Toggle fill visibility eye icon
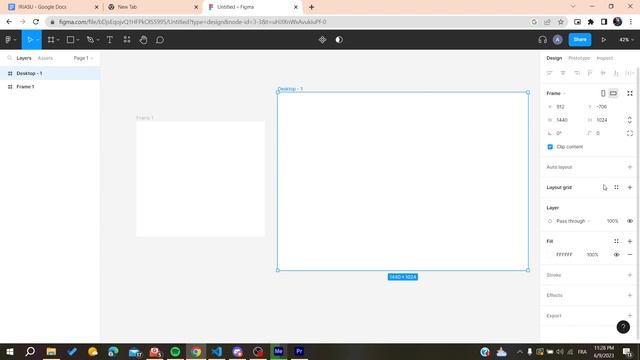Image resolution: width=640 pixels, height=360 pixels. pyautogui.click(x=616, y=254)
